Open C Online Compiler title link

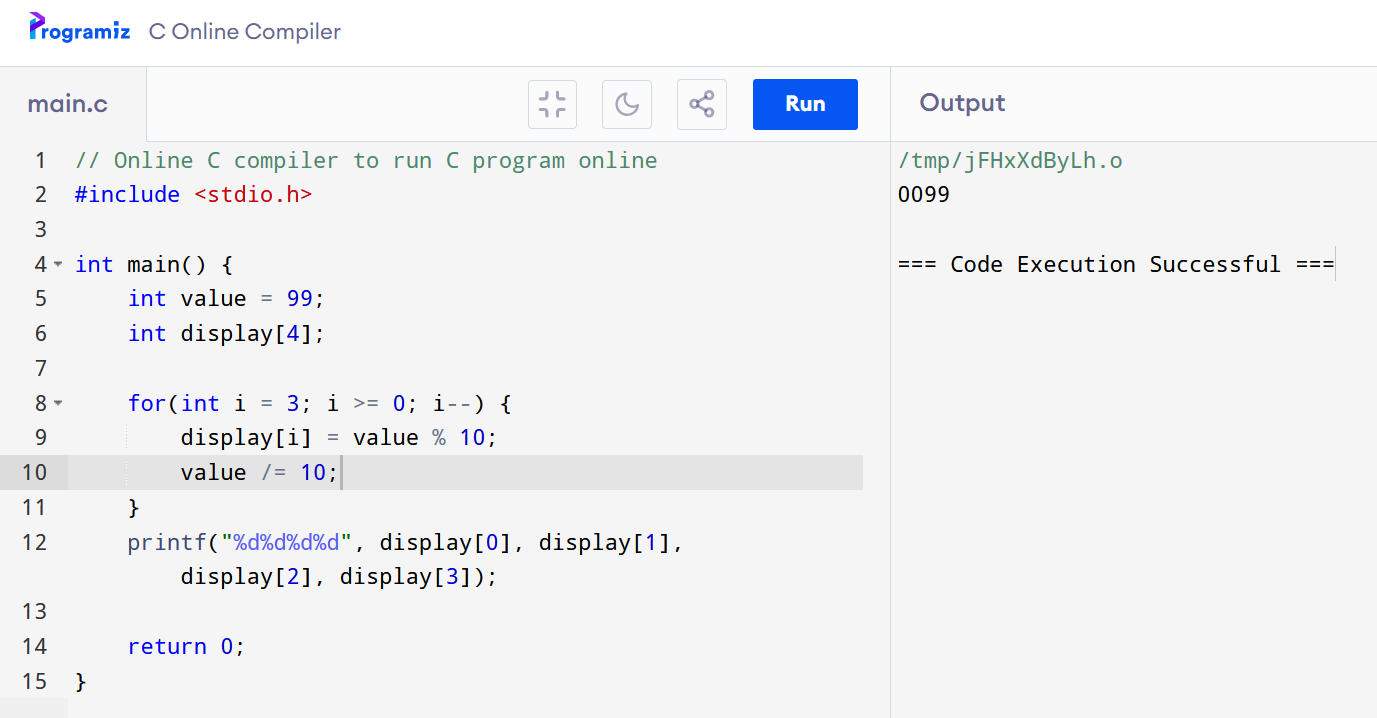[245, 31]
